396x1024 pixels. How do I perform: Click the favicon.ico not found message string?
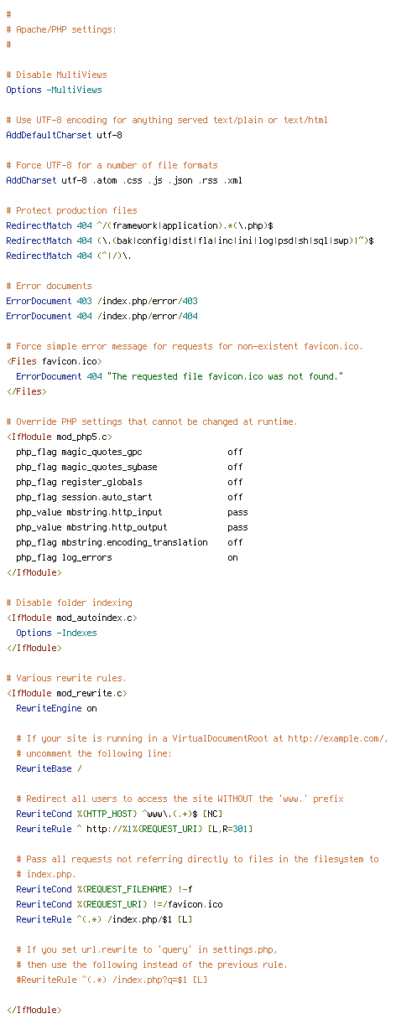(225, 377)
